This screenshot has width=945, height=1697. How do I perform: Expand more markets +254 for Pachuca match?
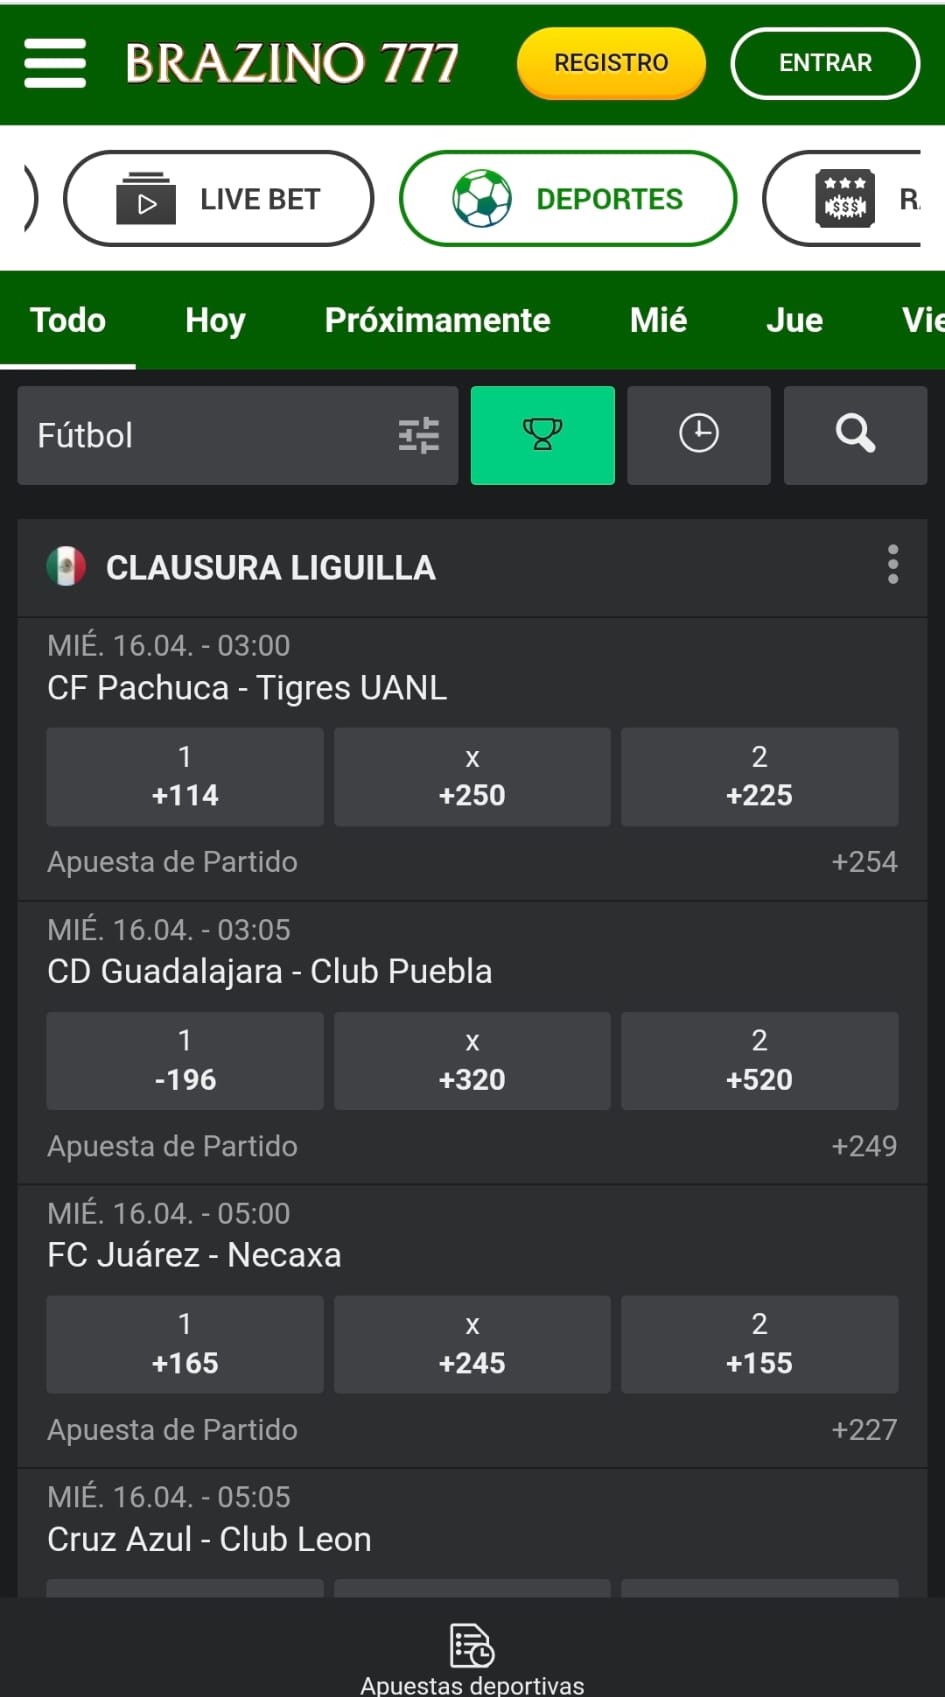pyautogui.click(x=864, y=862)
